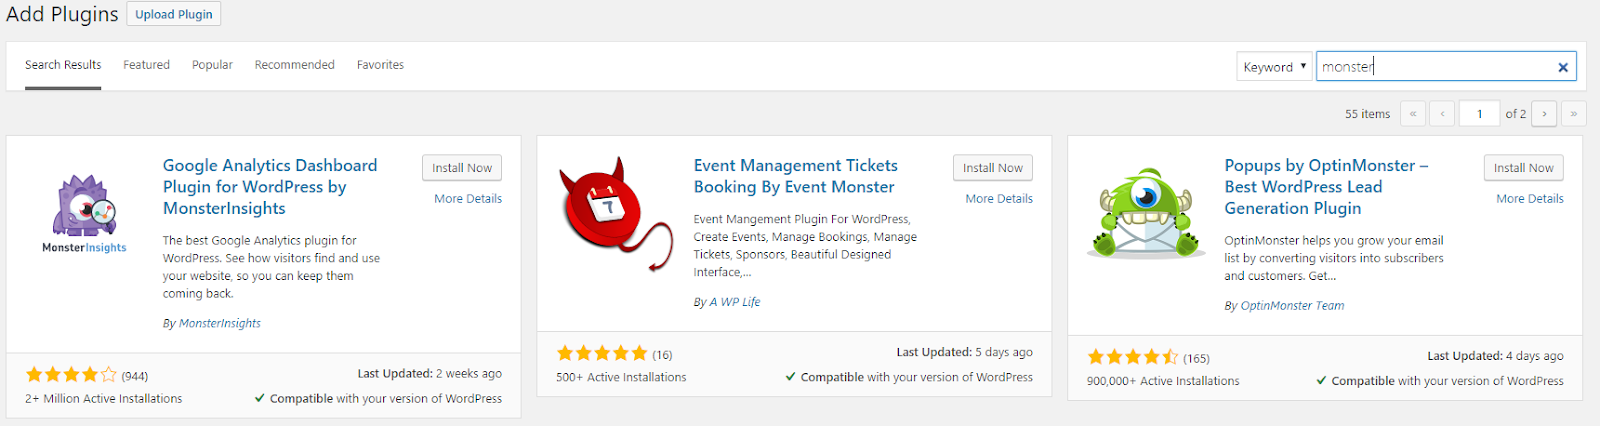Click the '(16)' ratings count
Screen dimensions: 1600x426
click(662, 355)
